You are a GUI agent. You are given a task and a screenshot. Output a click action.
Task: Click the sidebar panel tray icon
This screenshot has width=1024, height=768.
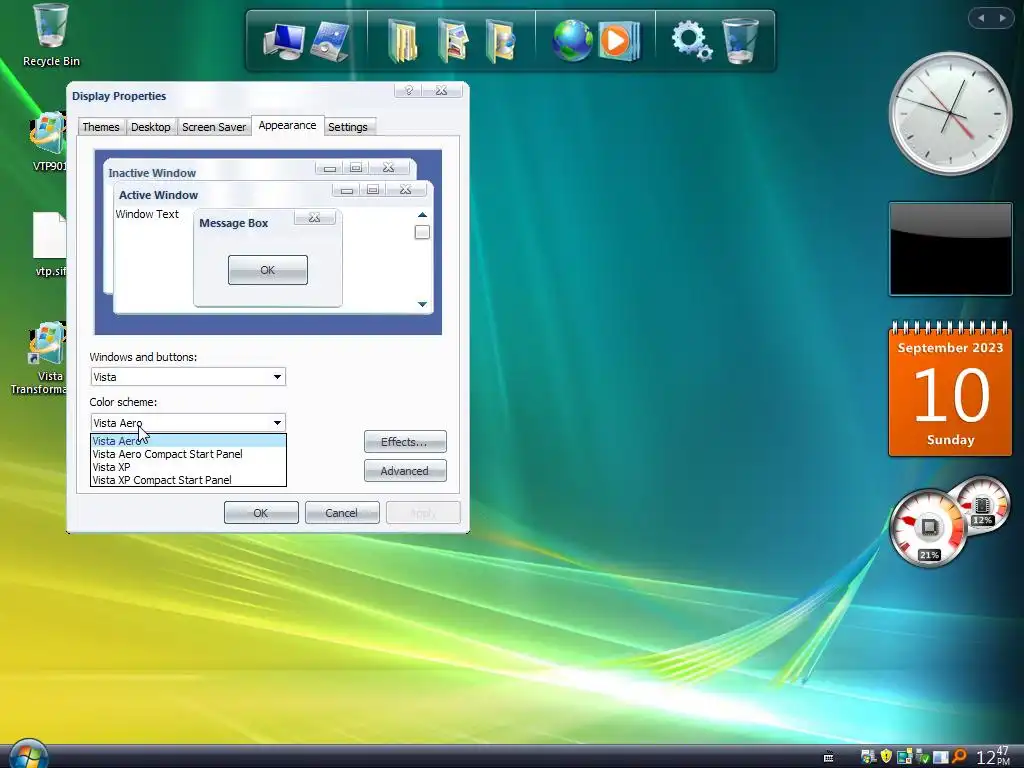click(941, 757)
